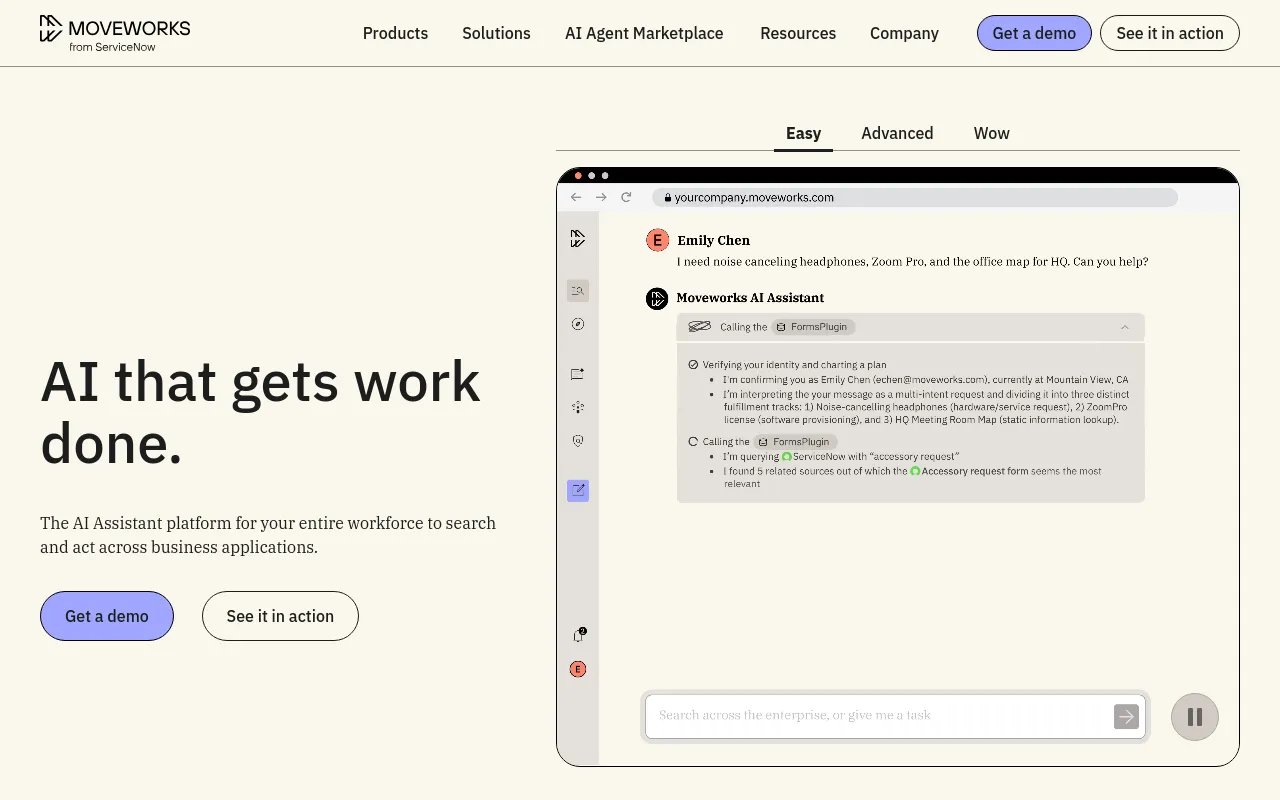Click the "I need noise canceling headphones" message
This screenshot has height=800, width=1280.
pos(912,262)
